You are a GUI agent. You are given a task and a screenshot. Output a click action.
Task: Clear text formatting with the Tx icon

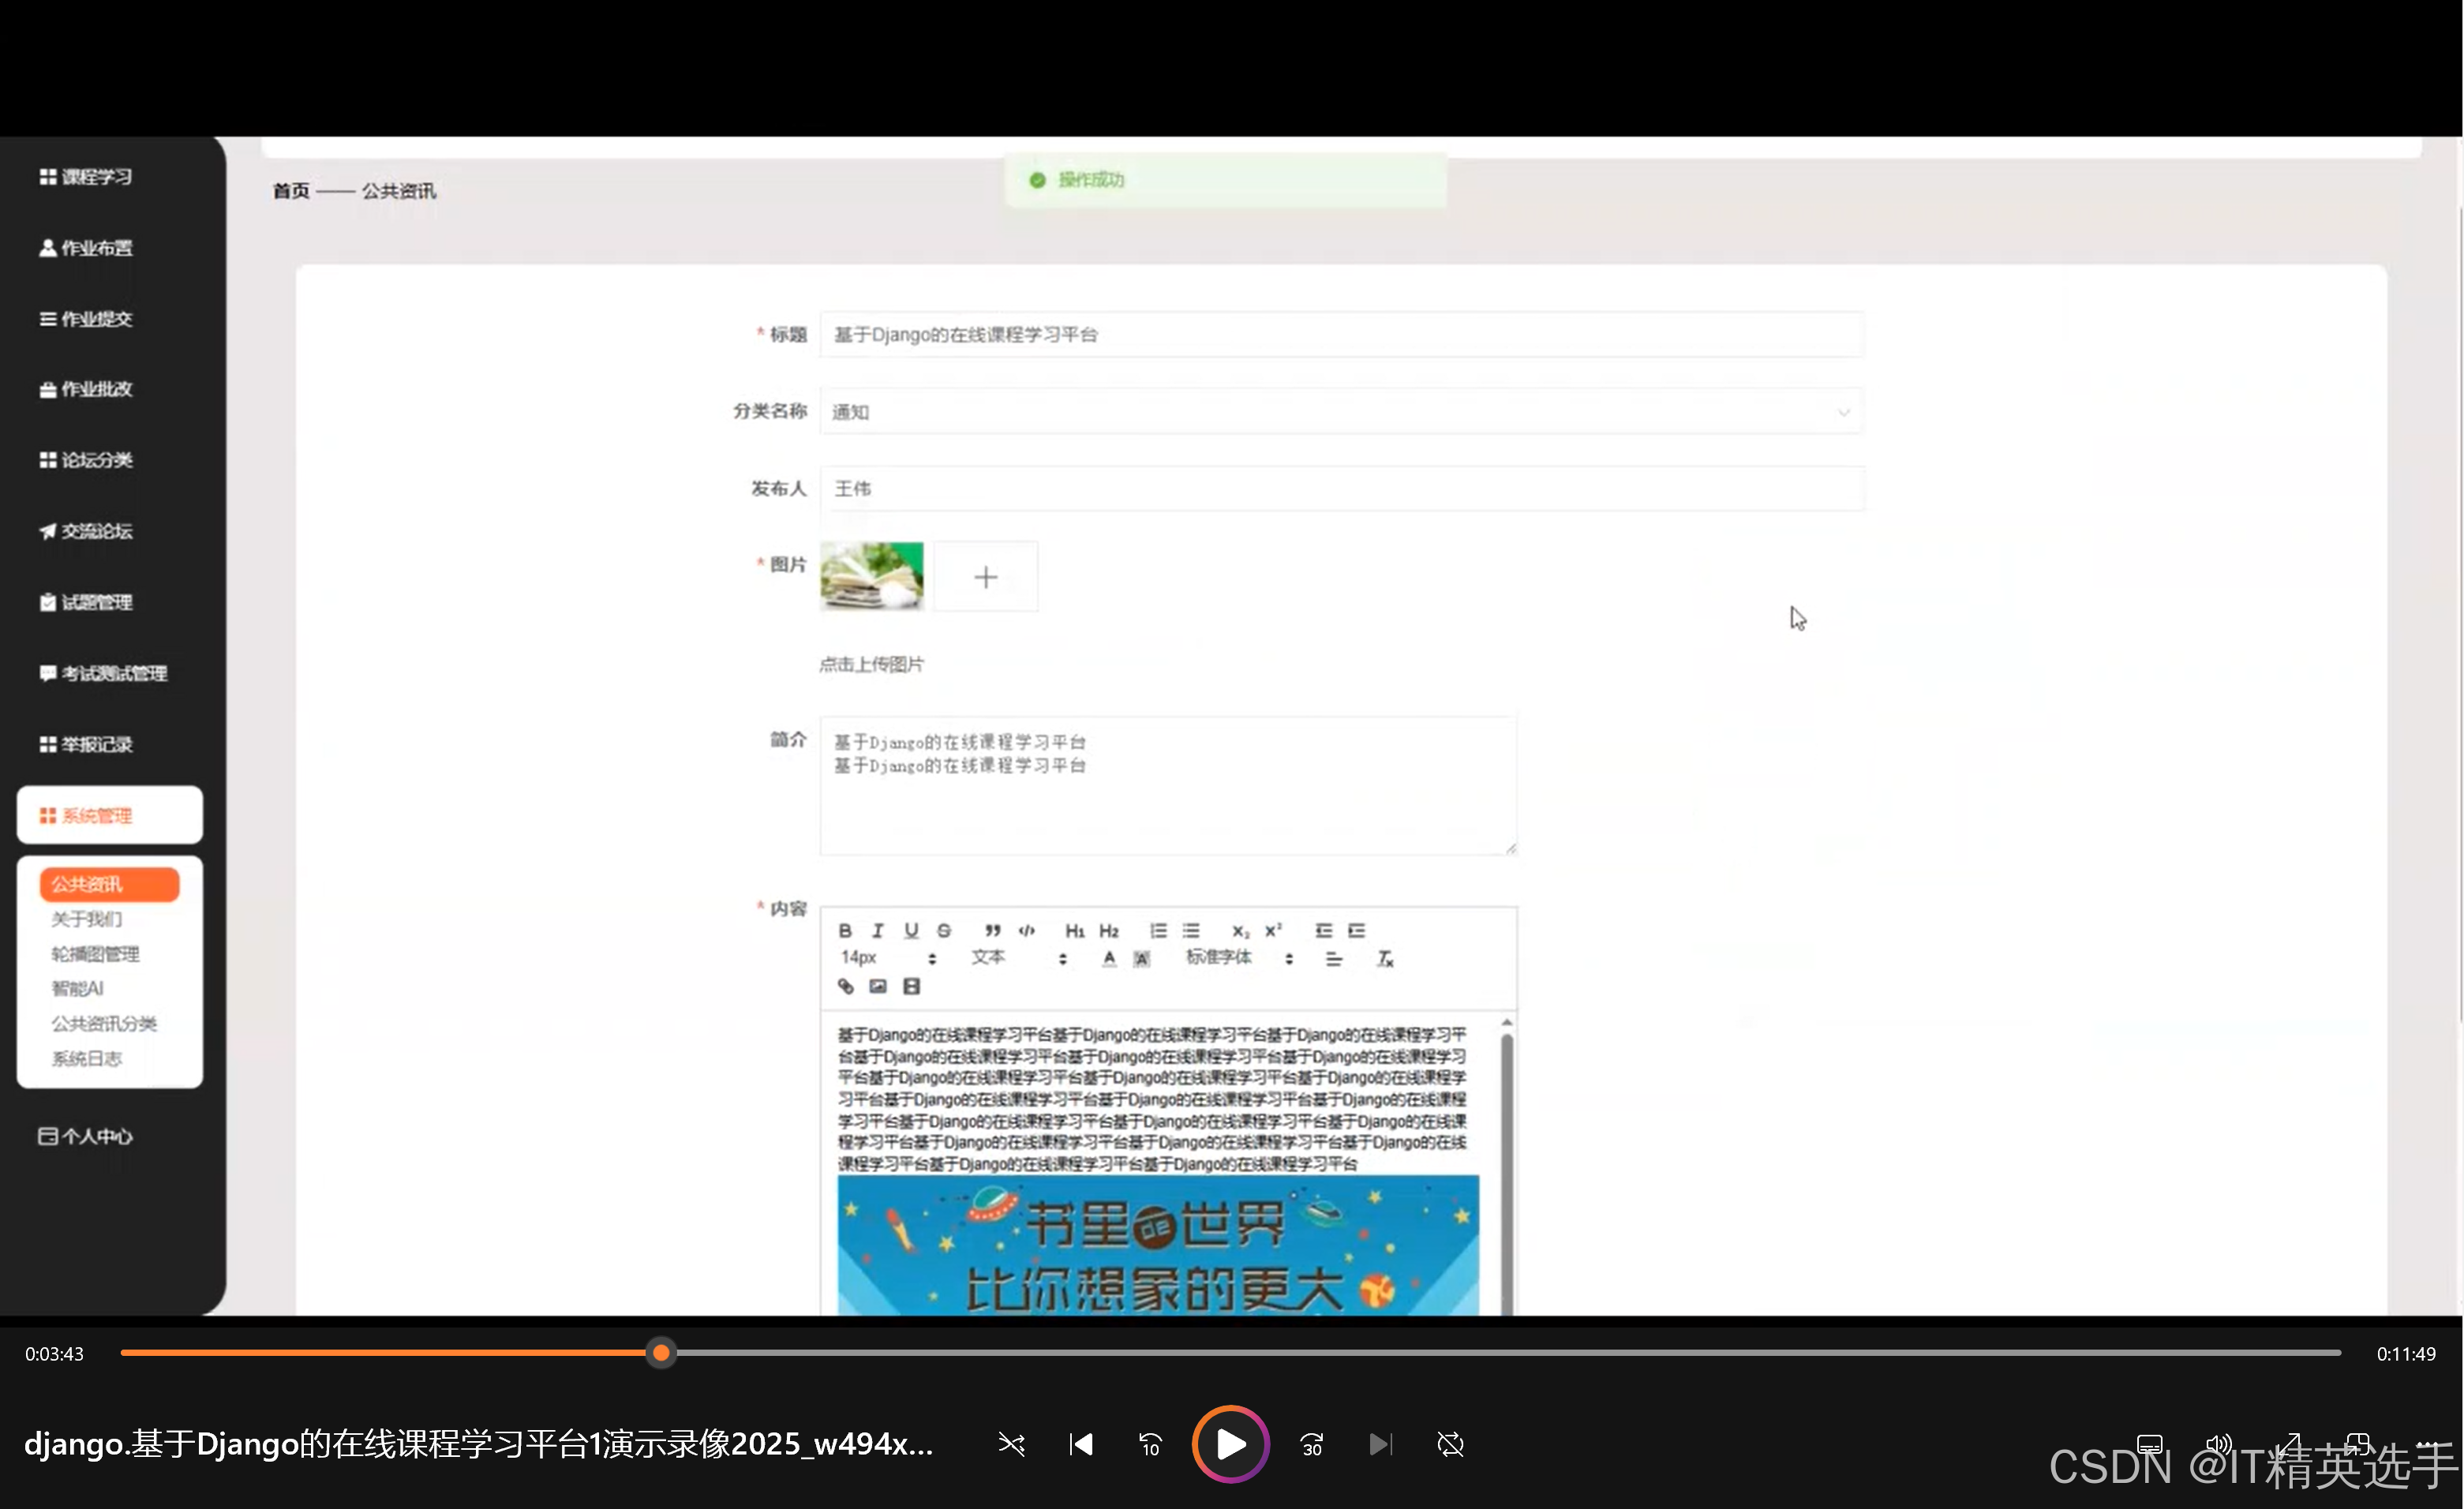point(1385,958)
